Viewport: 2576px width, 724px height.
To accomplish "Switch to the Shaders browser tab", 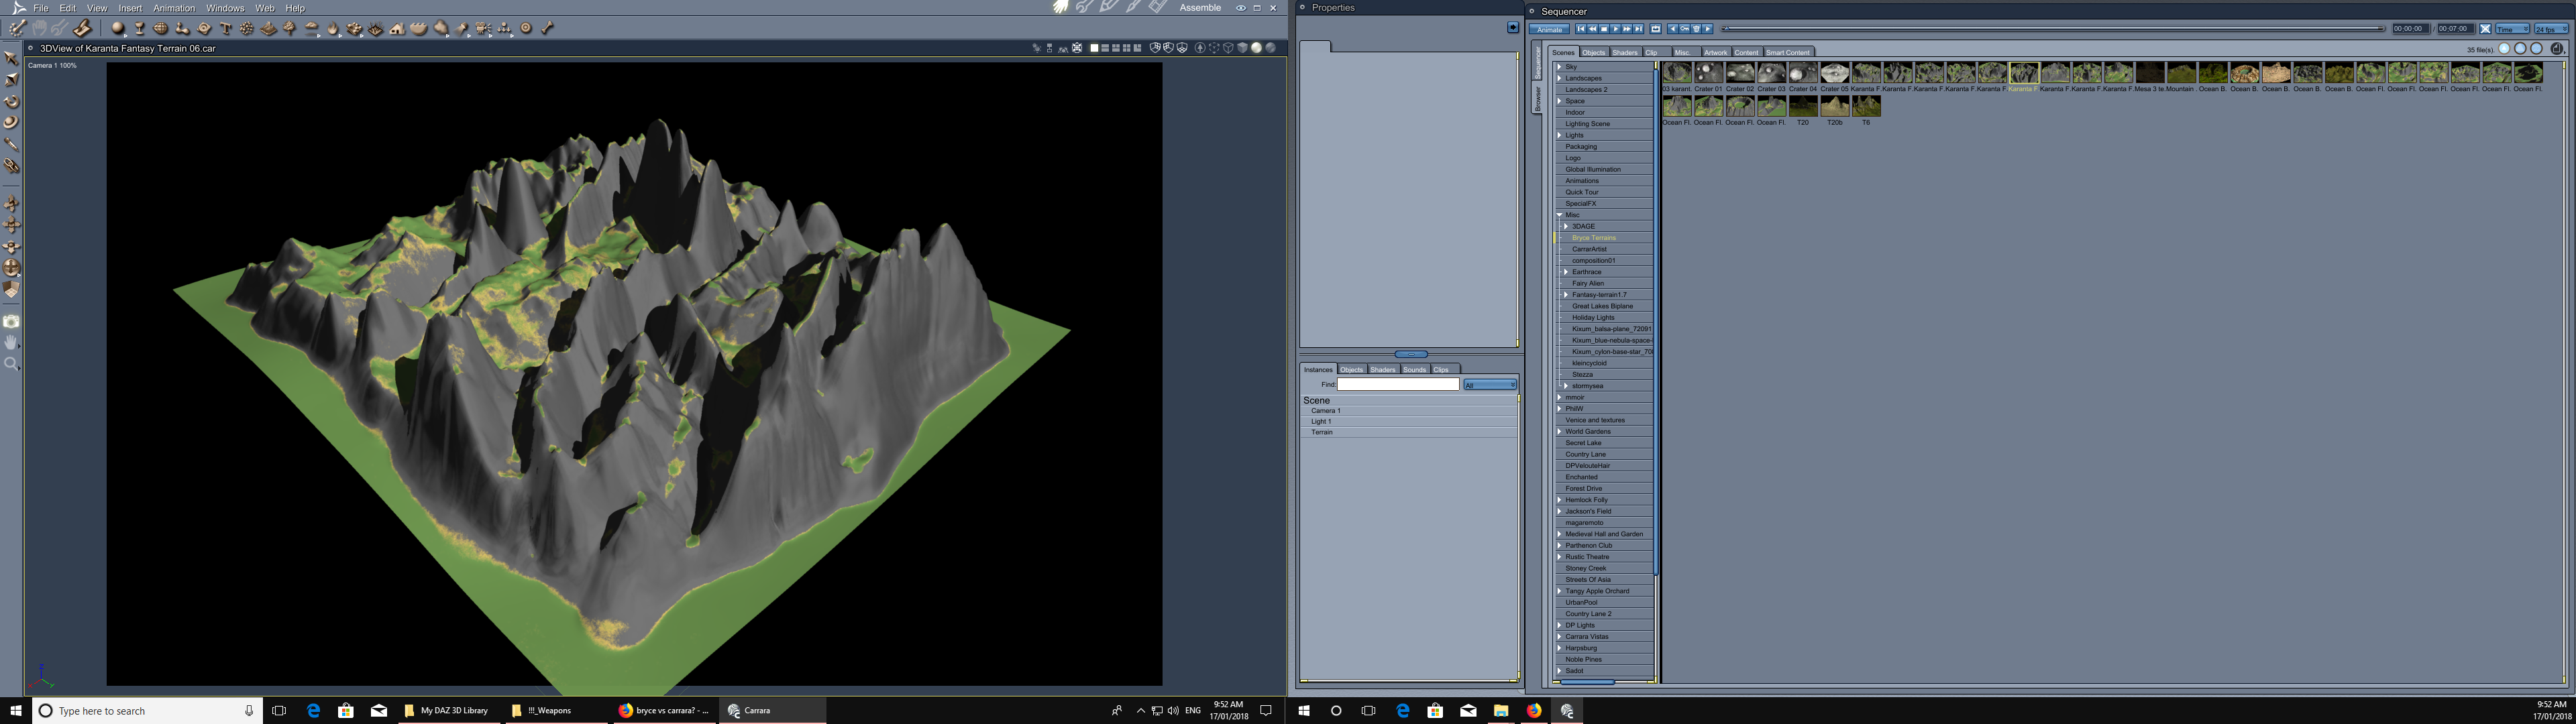I will coord(1624,52).
